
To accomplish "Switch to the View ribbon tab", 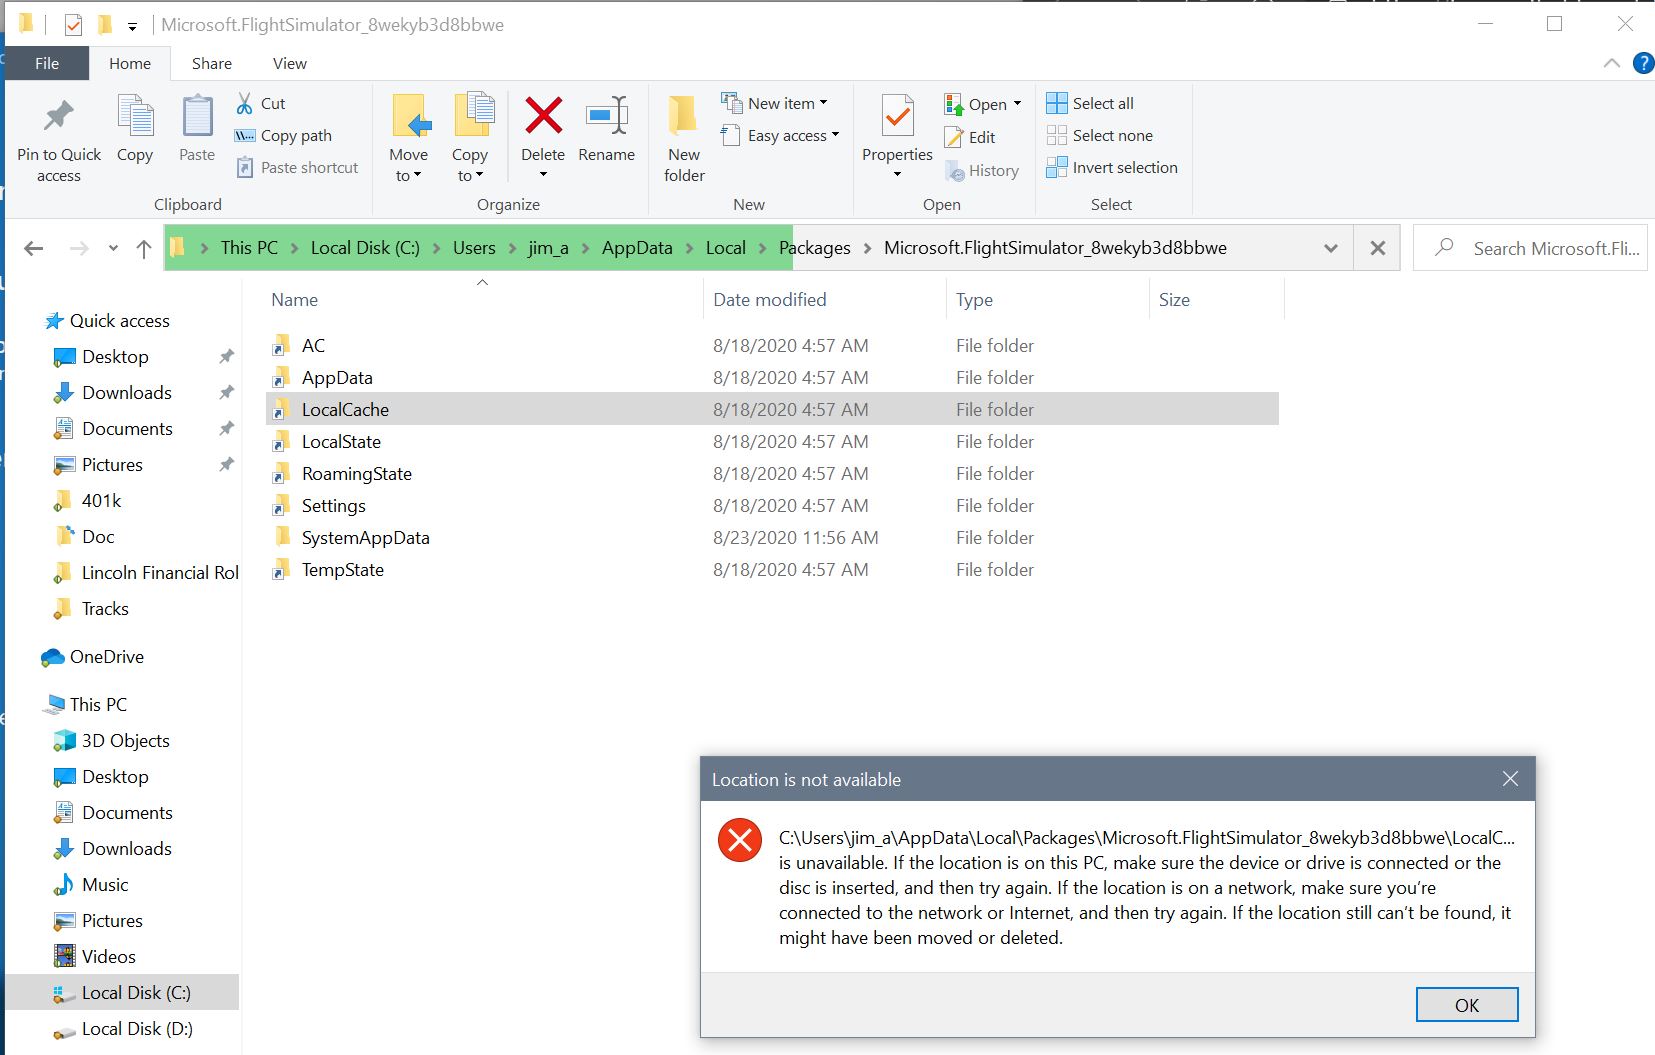I will (x=290, y=63).
